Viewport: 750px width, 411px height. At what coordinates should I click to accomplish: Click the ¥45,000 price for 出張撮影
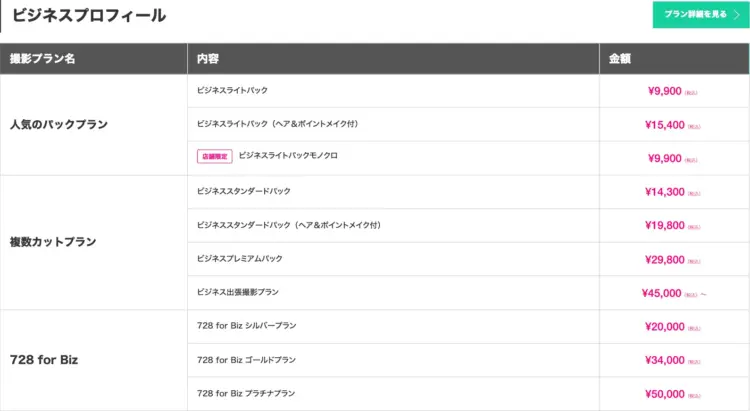pos(662,293)
